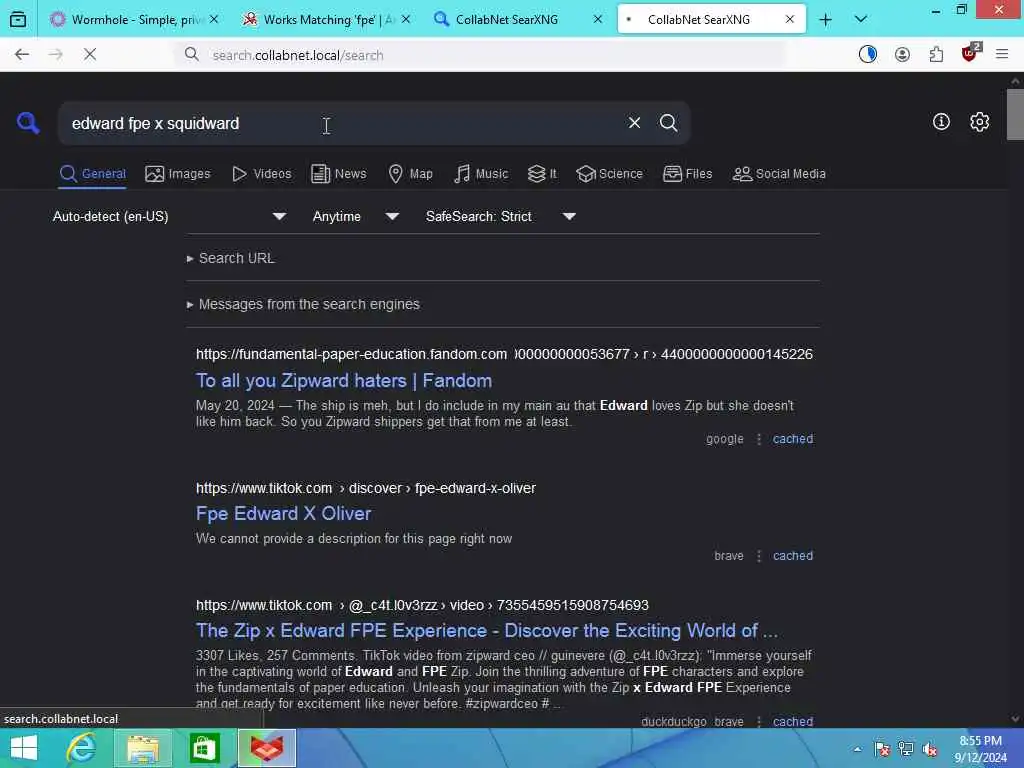Expand Messages from the search engines
The height and width of the screenshot is (768, 1024).
click(x=303, y=304)
